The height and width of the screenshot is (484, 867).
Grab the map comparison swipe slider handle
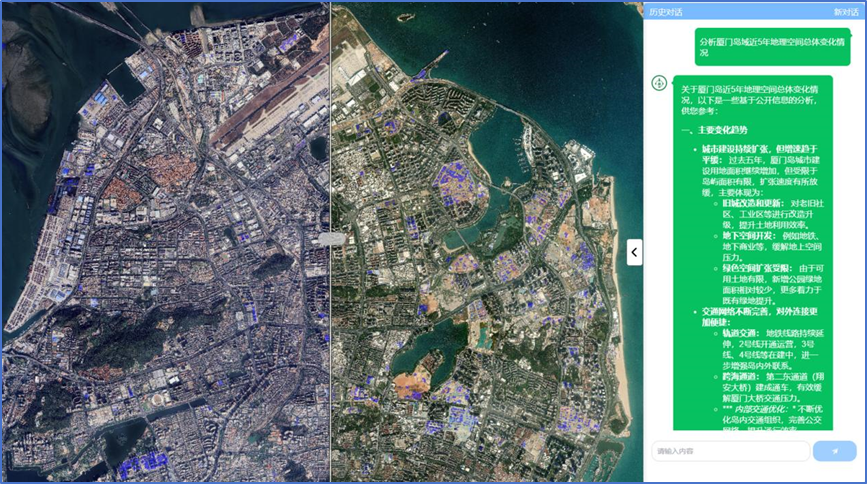331,239
